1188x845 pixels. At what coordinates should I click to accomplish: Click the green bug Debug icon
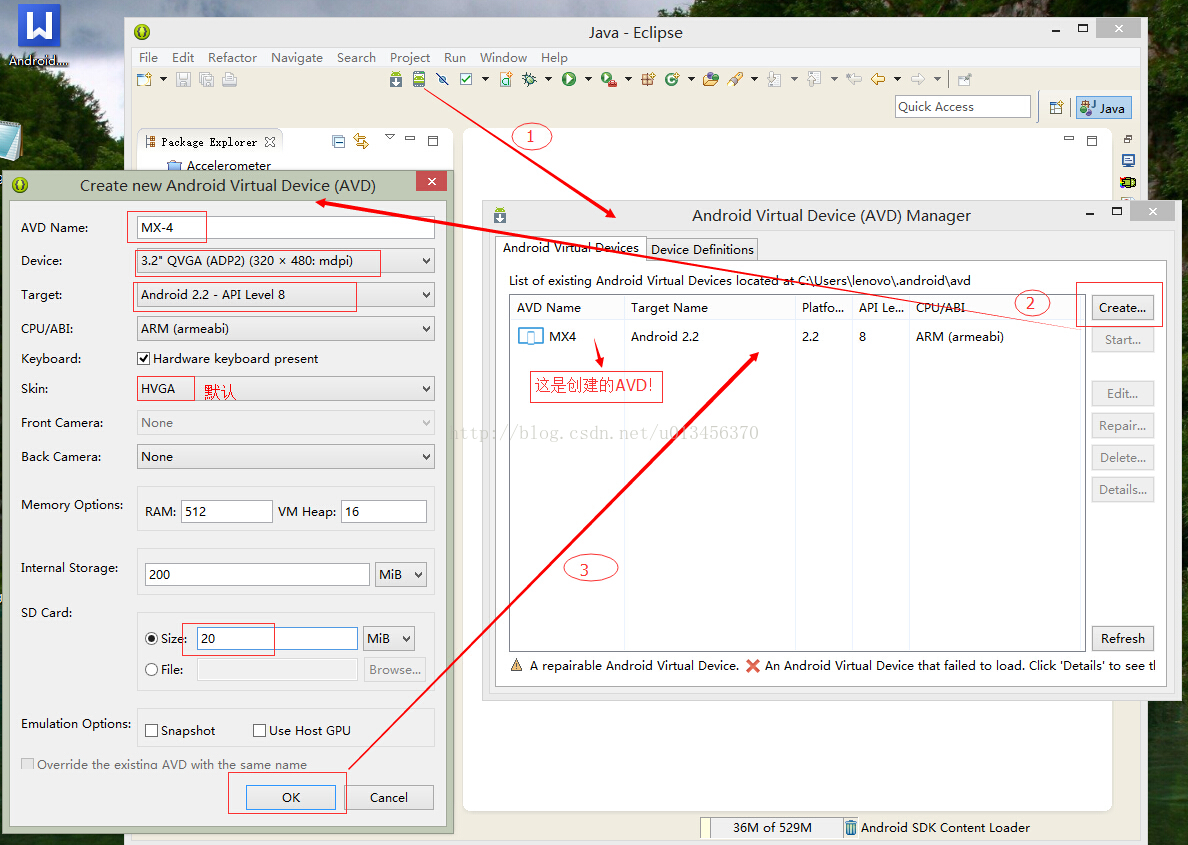[x=529, y=79]
